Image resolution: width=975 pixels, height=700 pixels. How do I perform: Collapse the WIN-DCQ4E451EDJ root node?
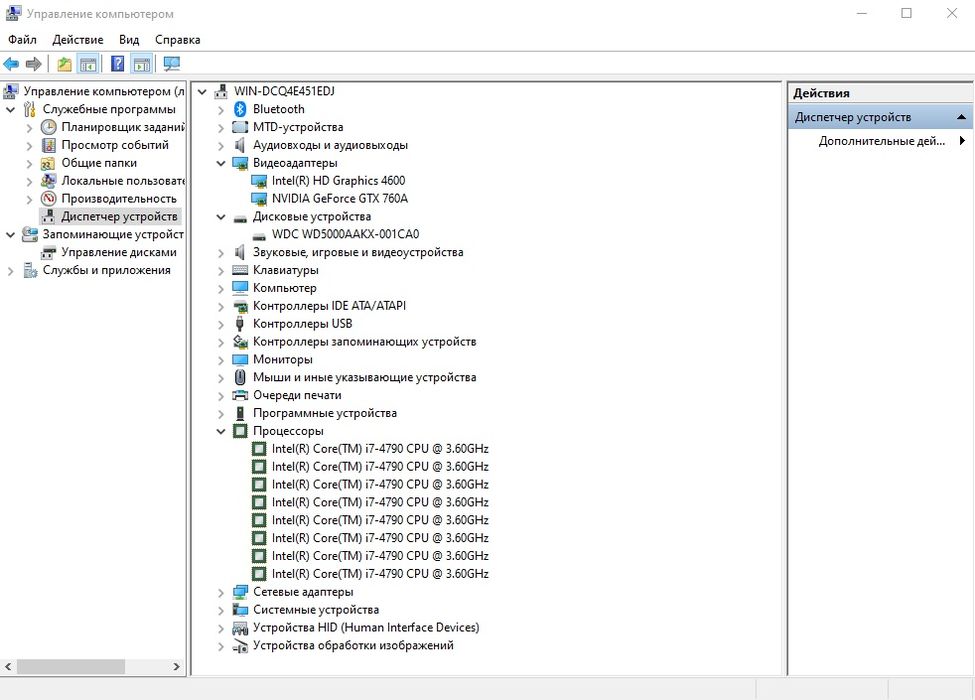pos(202,91)
